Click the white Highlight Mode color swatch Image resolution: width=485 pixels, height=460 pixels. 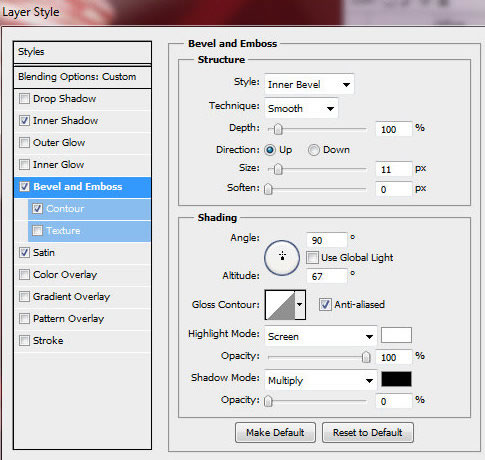click(x=396, y=335)
